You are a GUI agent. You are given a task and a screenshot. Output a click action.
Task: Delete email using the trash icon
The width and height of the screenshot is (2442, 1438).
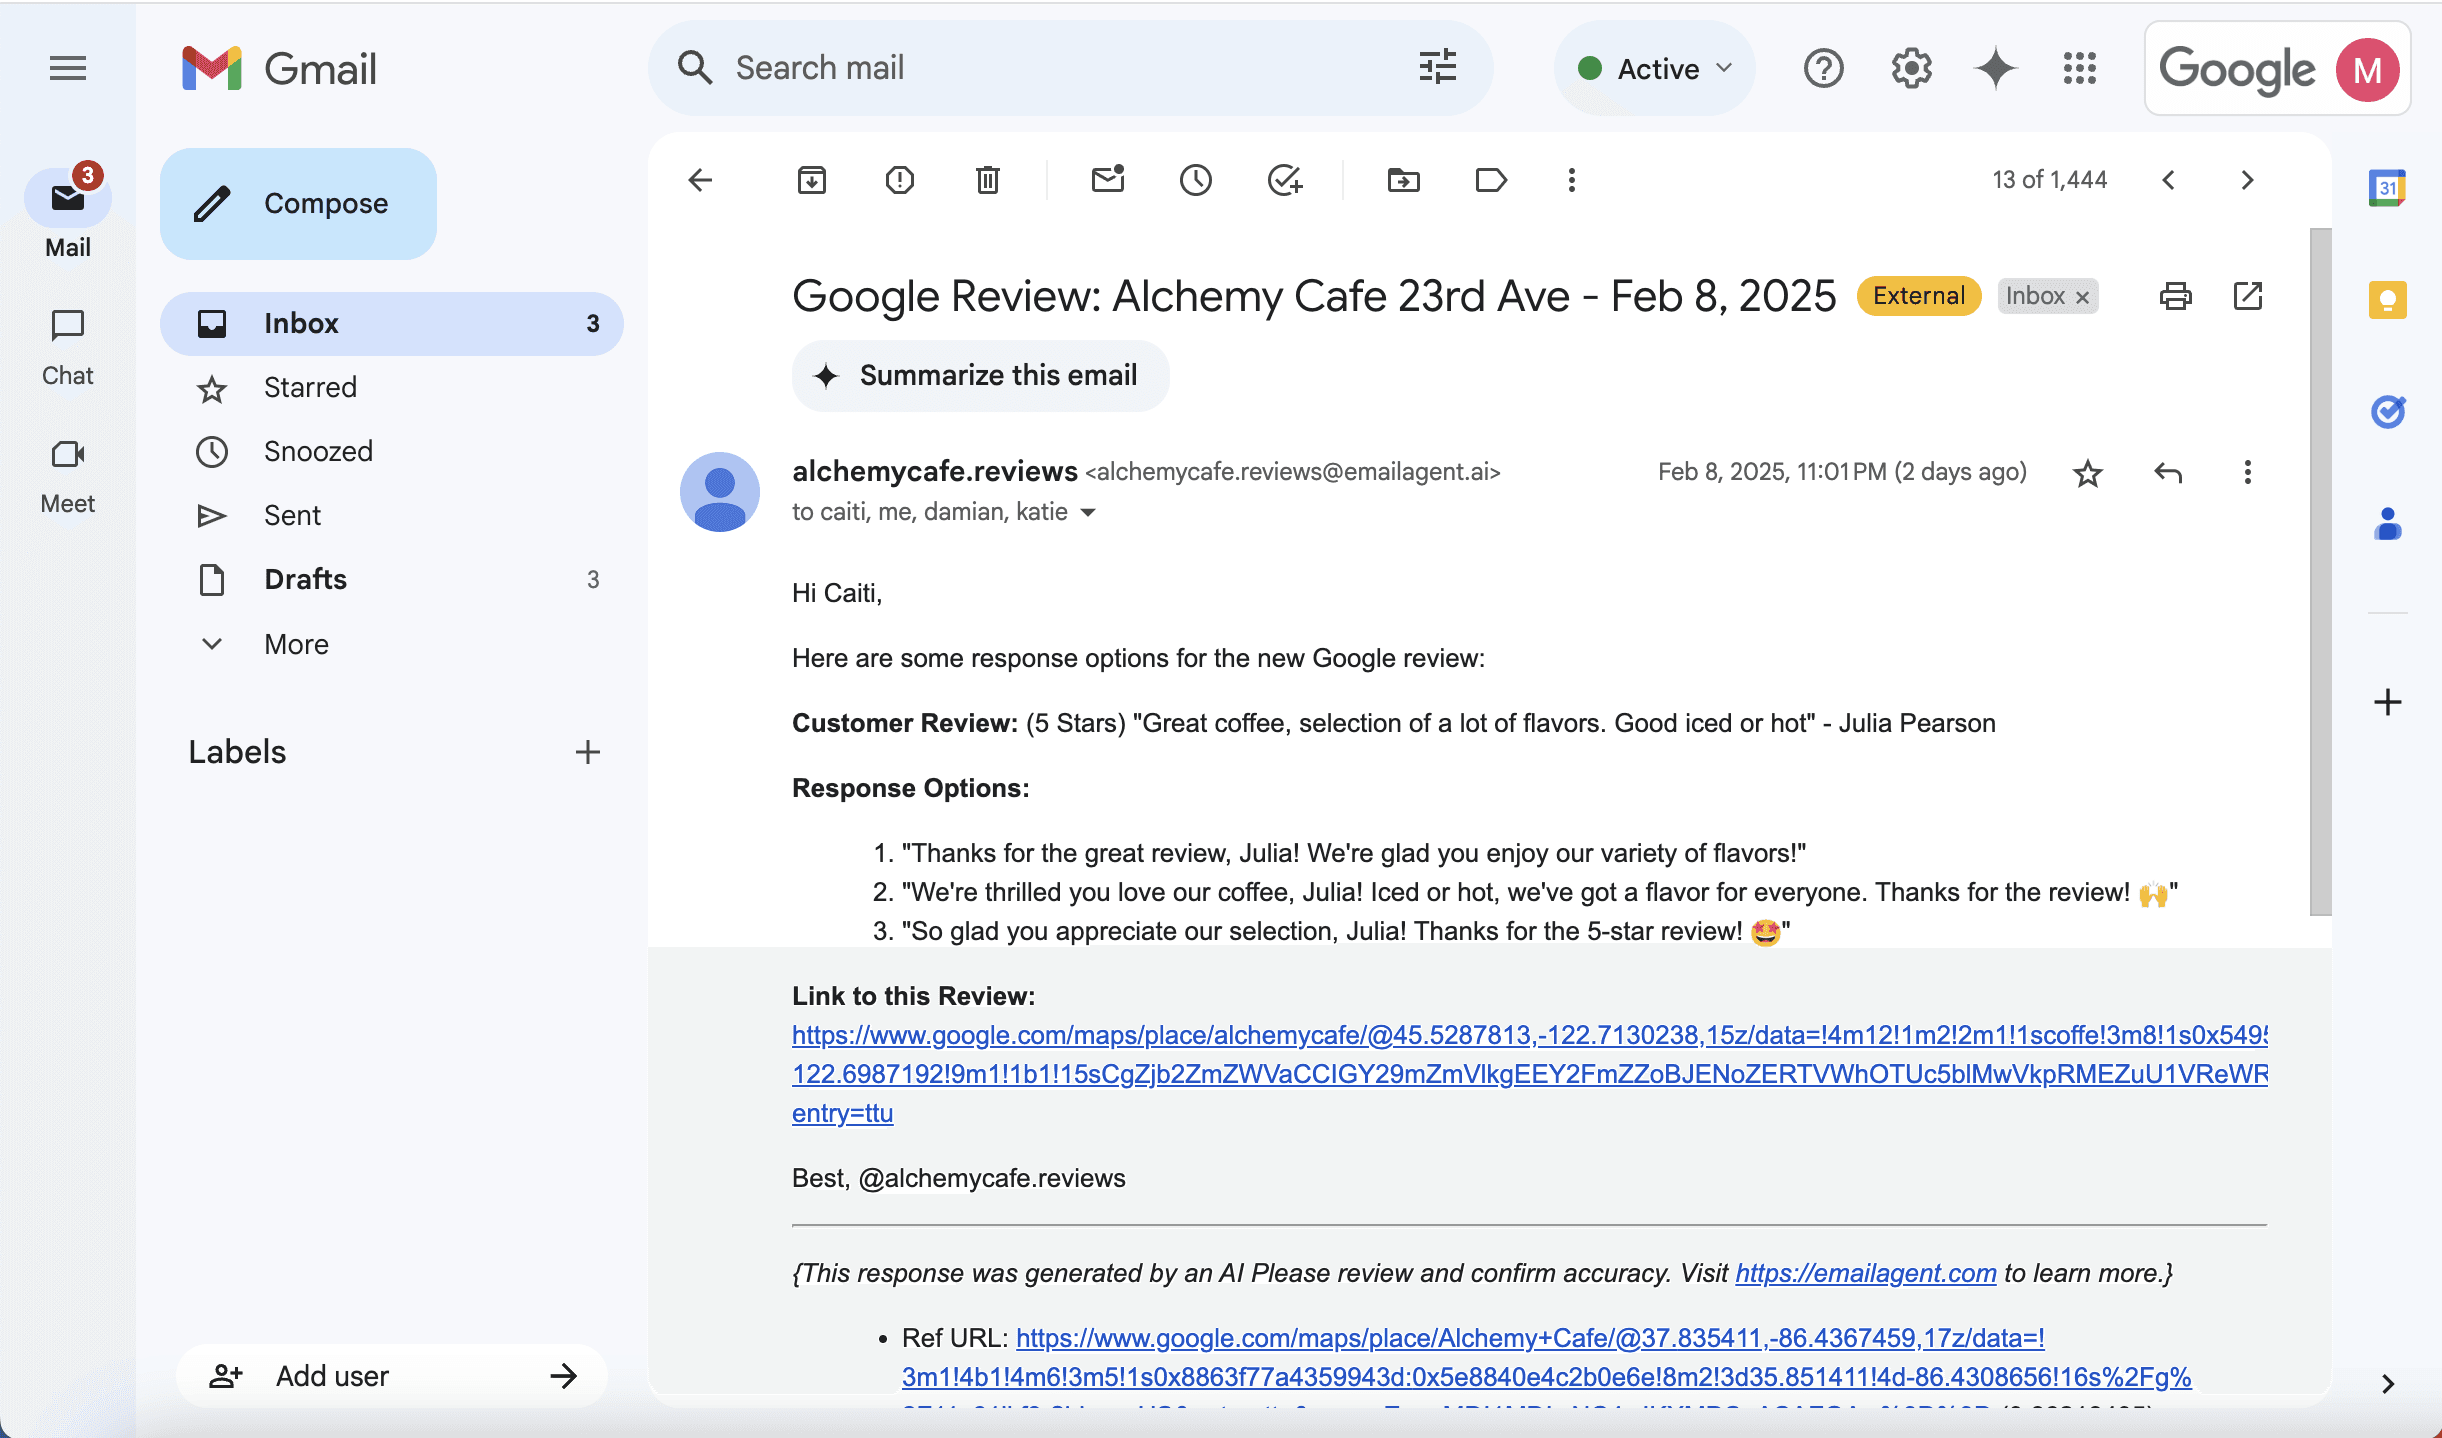click(987, 180)
